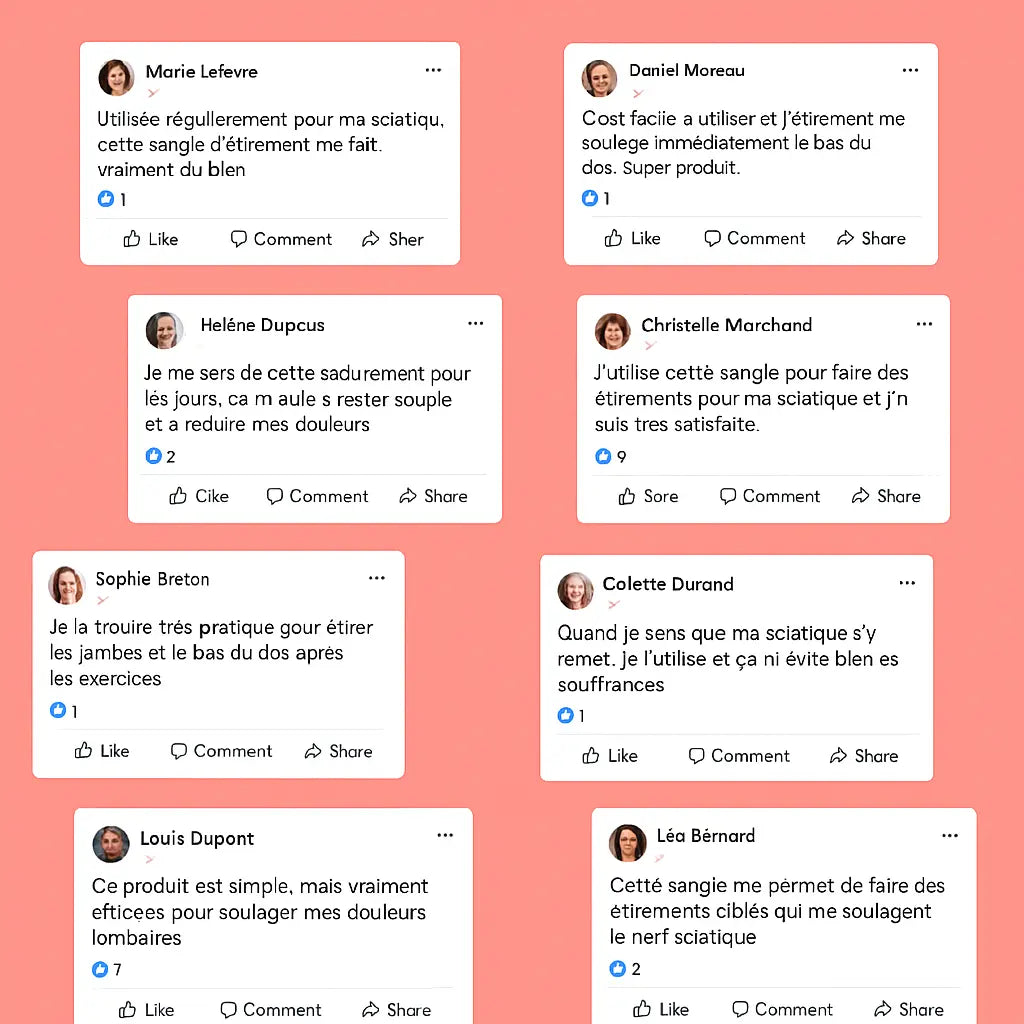Comment on Daniel Moreau's post
Image resolution: width=1024 pixels, height=1024 pixels.
coord(755,238)
